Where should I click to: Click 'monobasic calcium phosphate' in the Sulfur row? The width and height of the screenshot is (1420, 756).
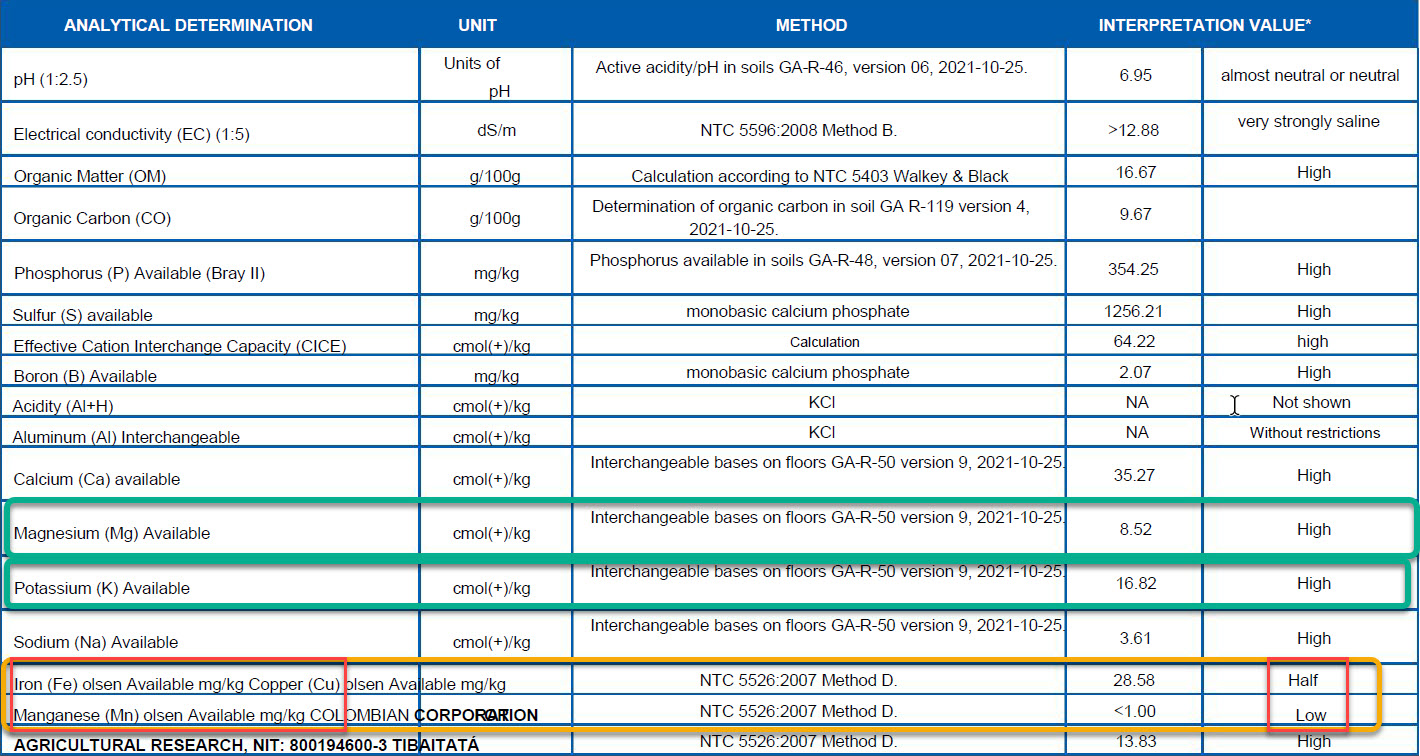coord(798,311)
